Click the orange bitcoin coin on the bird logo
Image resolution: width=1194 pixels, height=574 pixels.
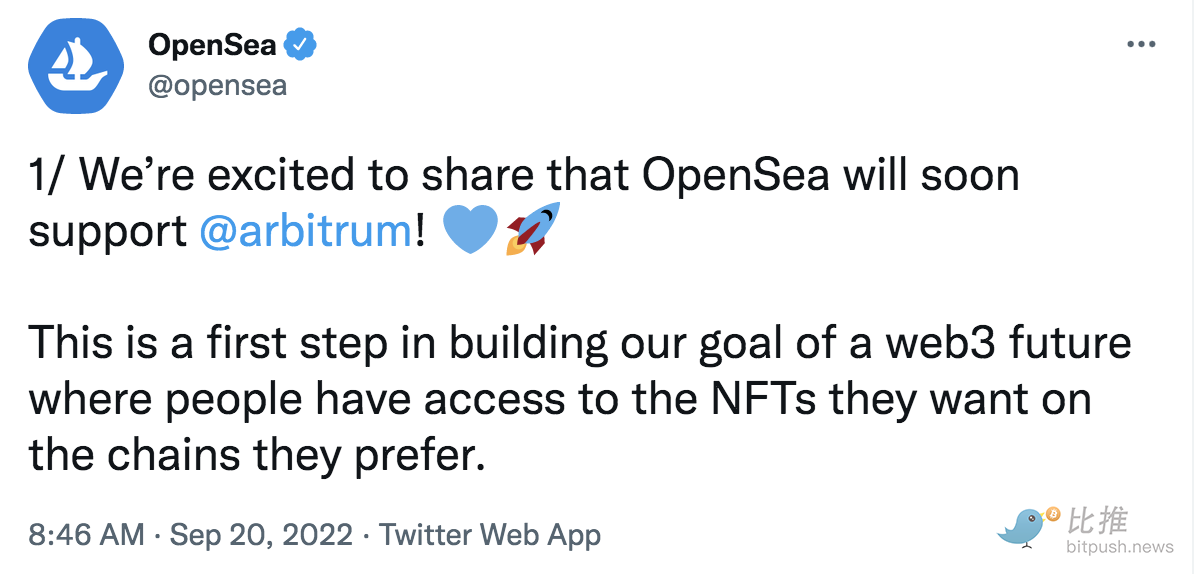point(1052,513)
